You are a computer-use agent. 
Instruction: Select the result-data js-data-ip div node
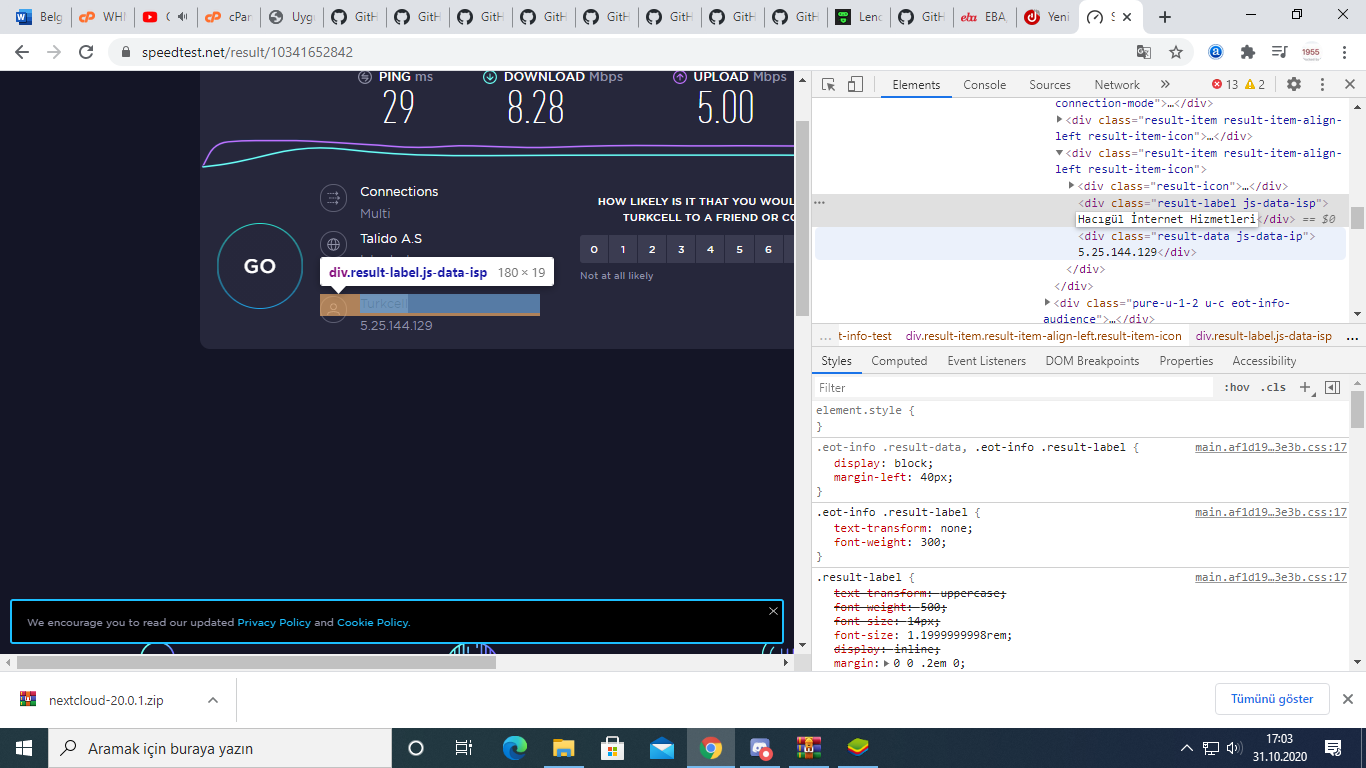coord(1197,236)
